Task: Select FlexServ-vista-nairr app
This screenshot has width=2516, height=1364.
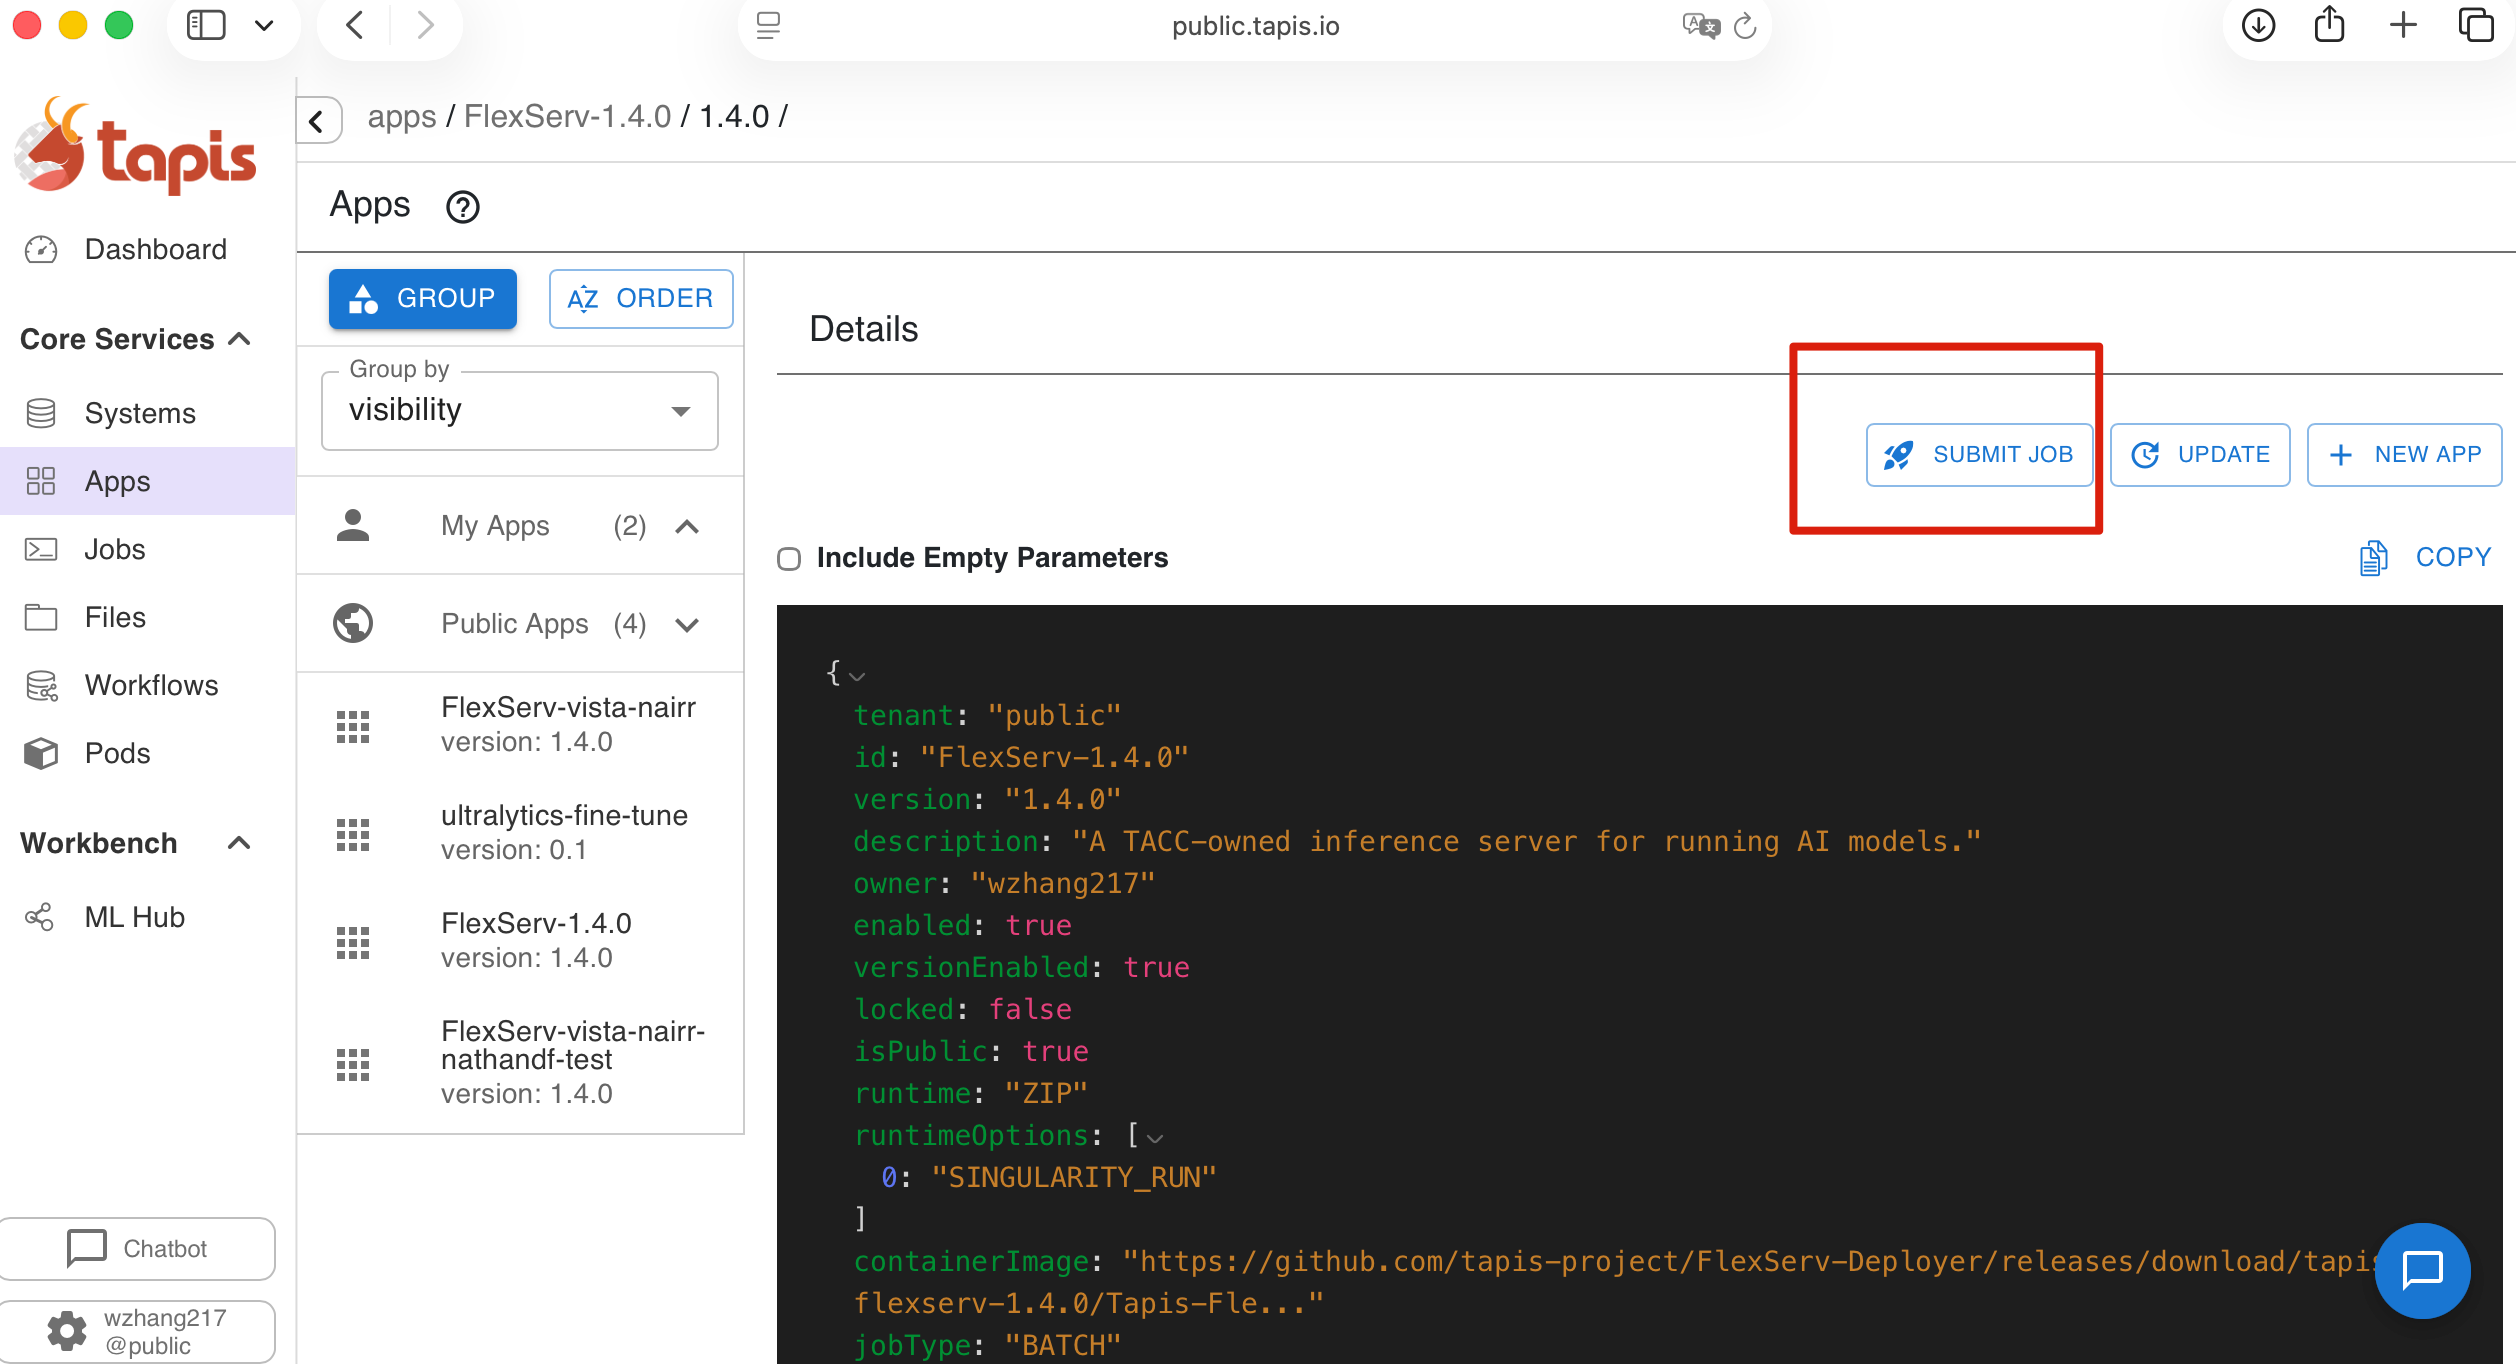Action: tap(521, 725)
